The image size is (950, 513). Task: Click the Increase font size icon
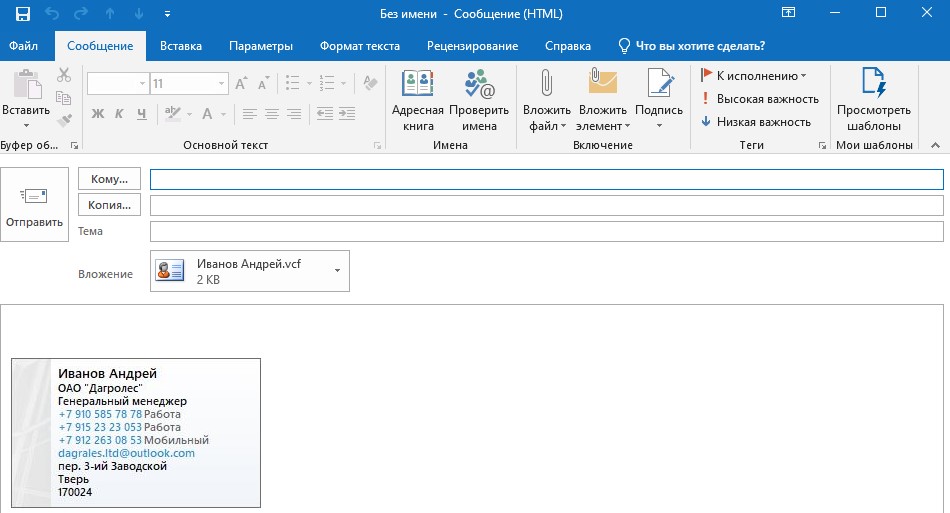point(241,84)
